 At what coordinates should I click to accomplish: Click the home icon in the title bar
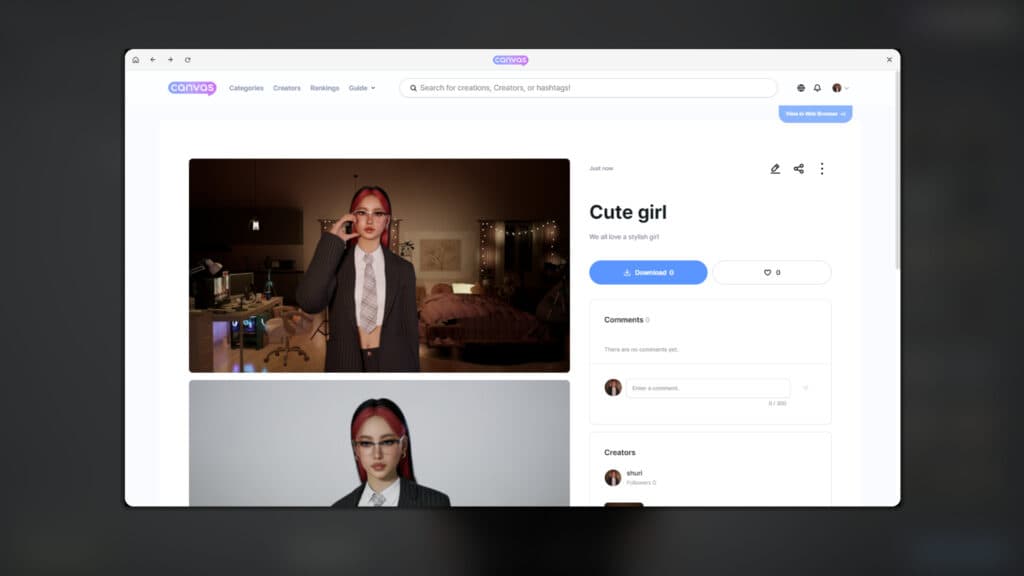(x=136, y=60)
